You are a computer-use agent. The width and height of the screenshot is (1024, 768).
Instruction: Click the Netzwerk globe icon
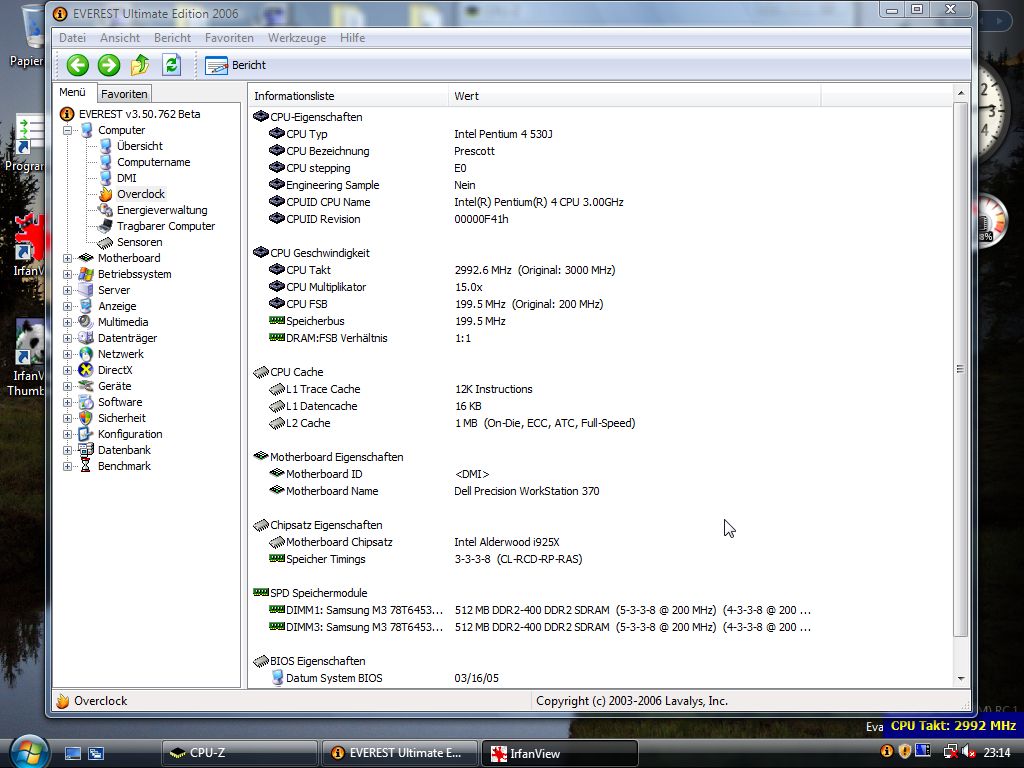point(86,354)
